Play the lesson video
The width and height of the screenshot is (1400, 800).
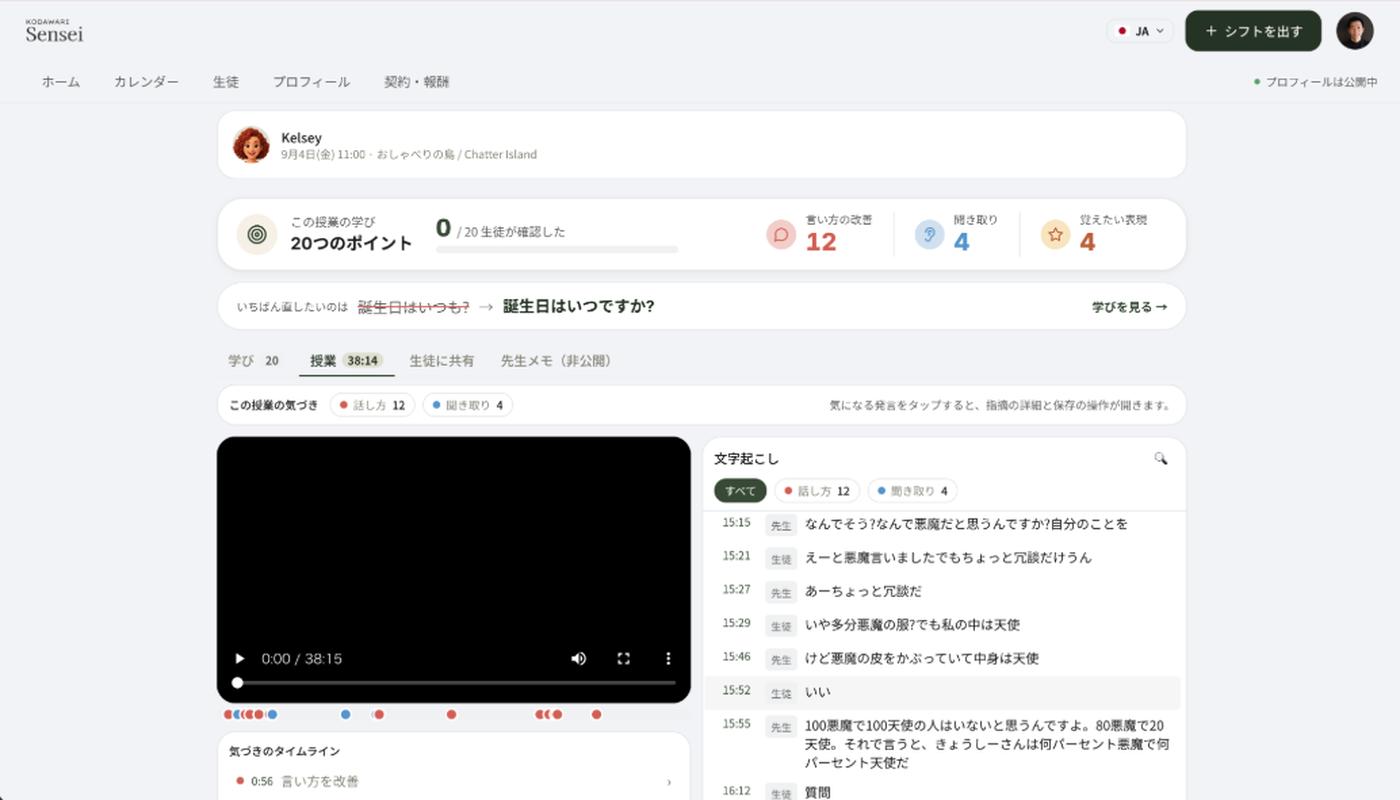click(239, 658)
